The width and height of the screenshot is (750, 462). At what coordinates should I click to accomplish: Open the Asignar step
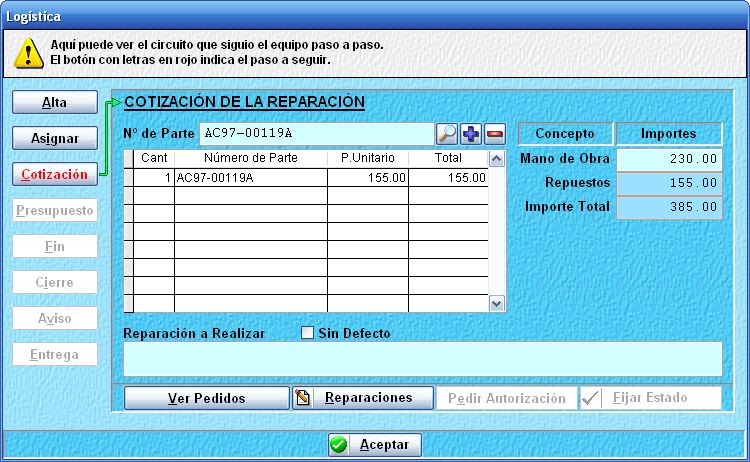55,138
